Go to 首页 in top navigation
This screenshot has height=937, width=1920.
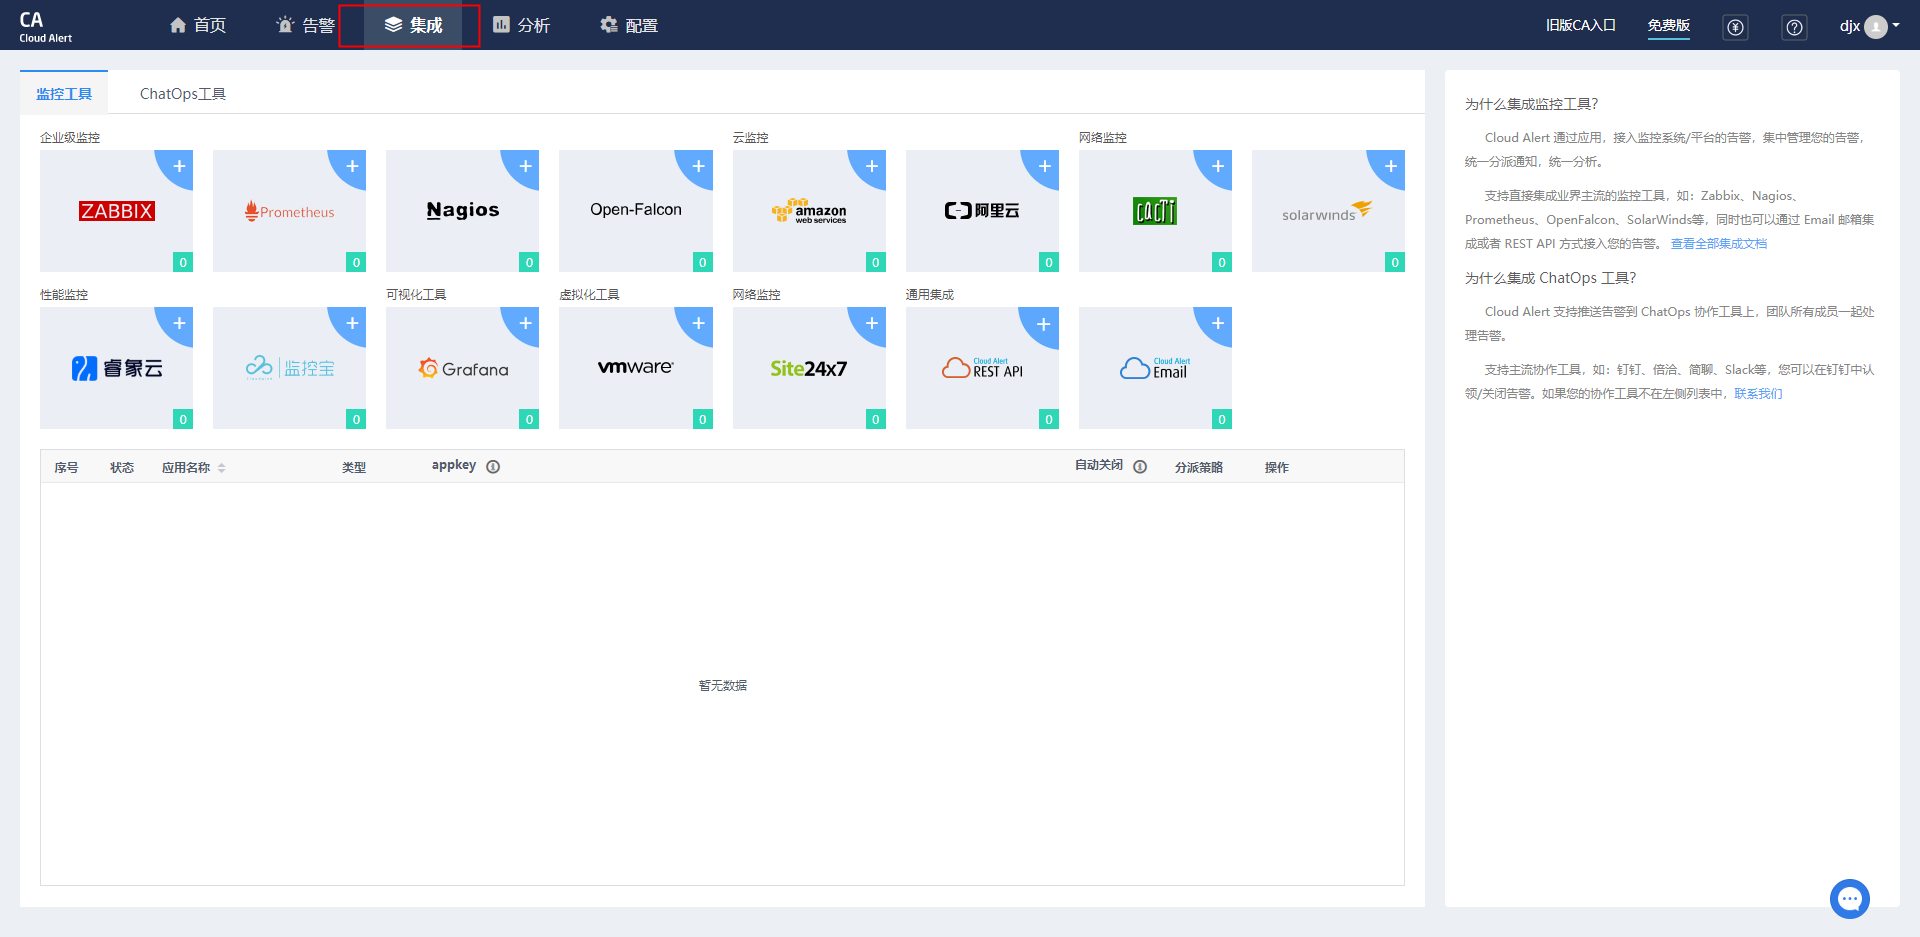pos(198,25)
